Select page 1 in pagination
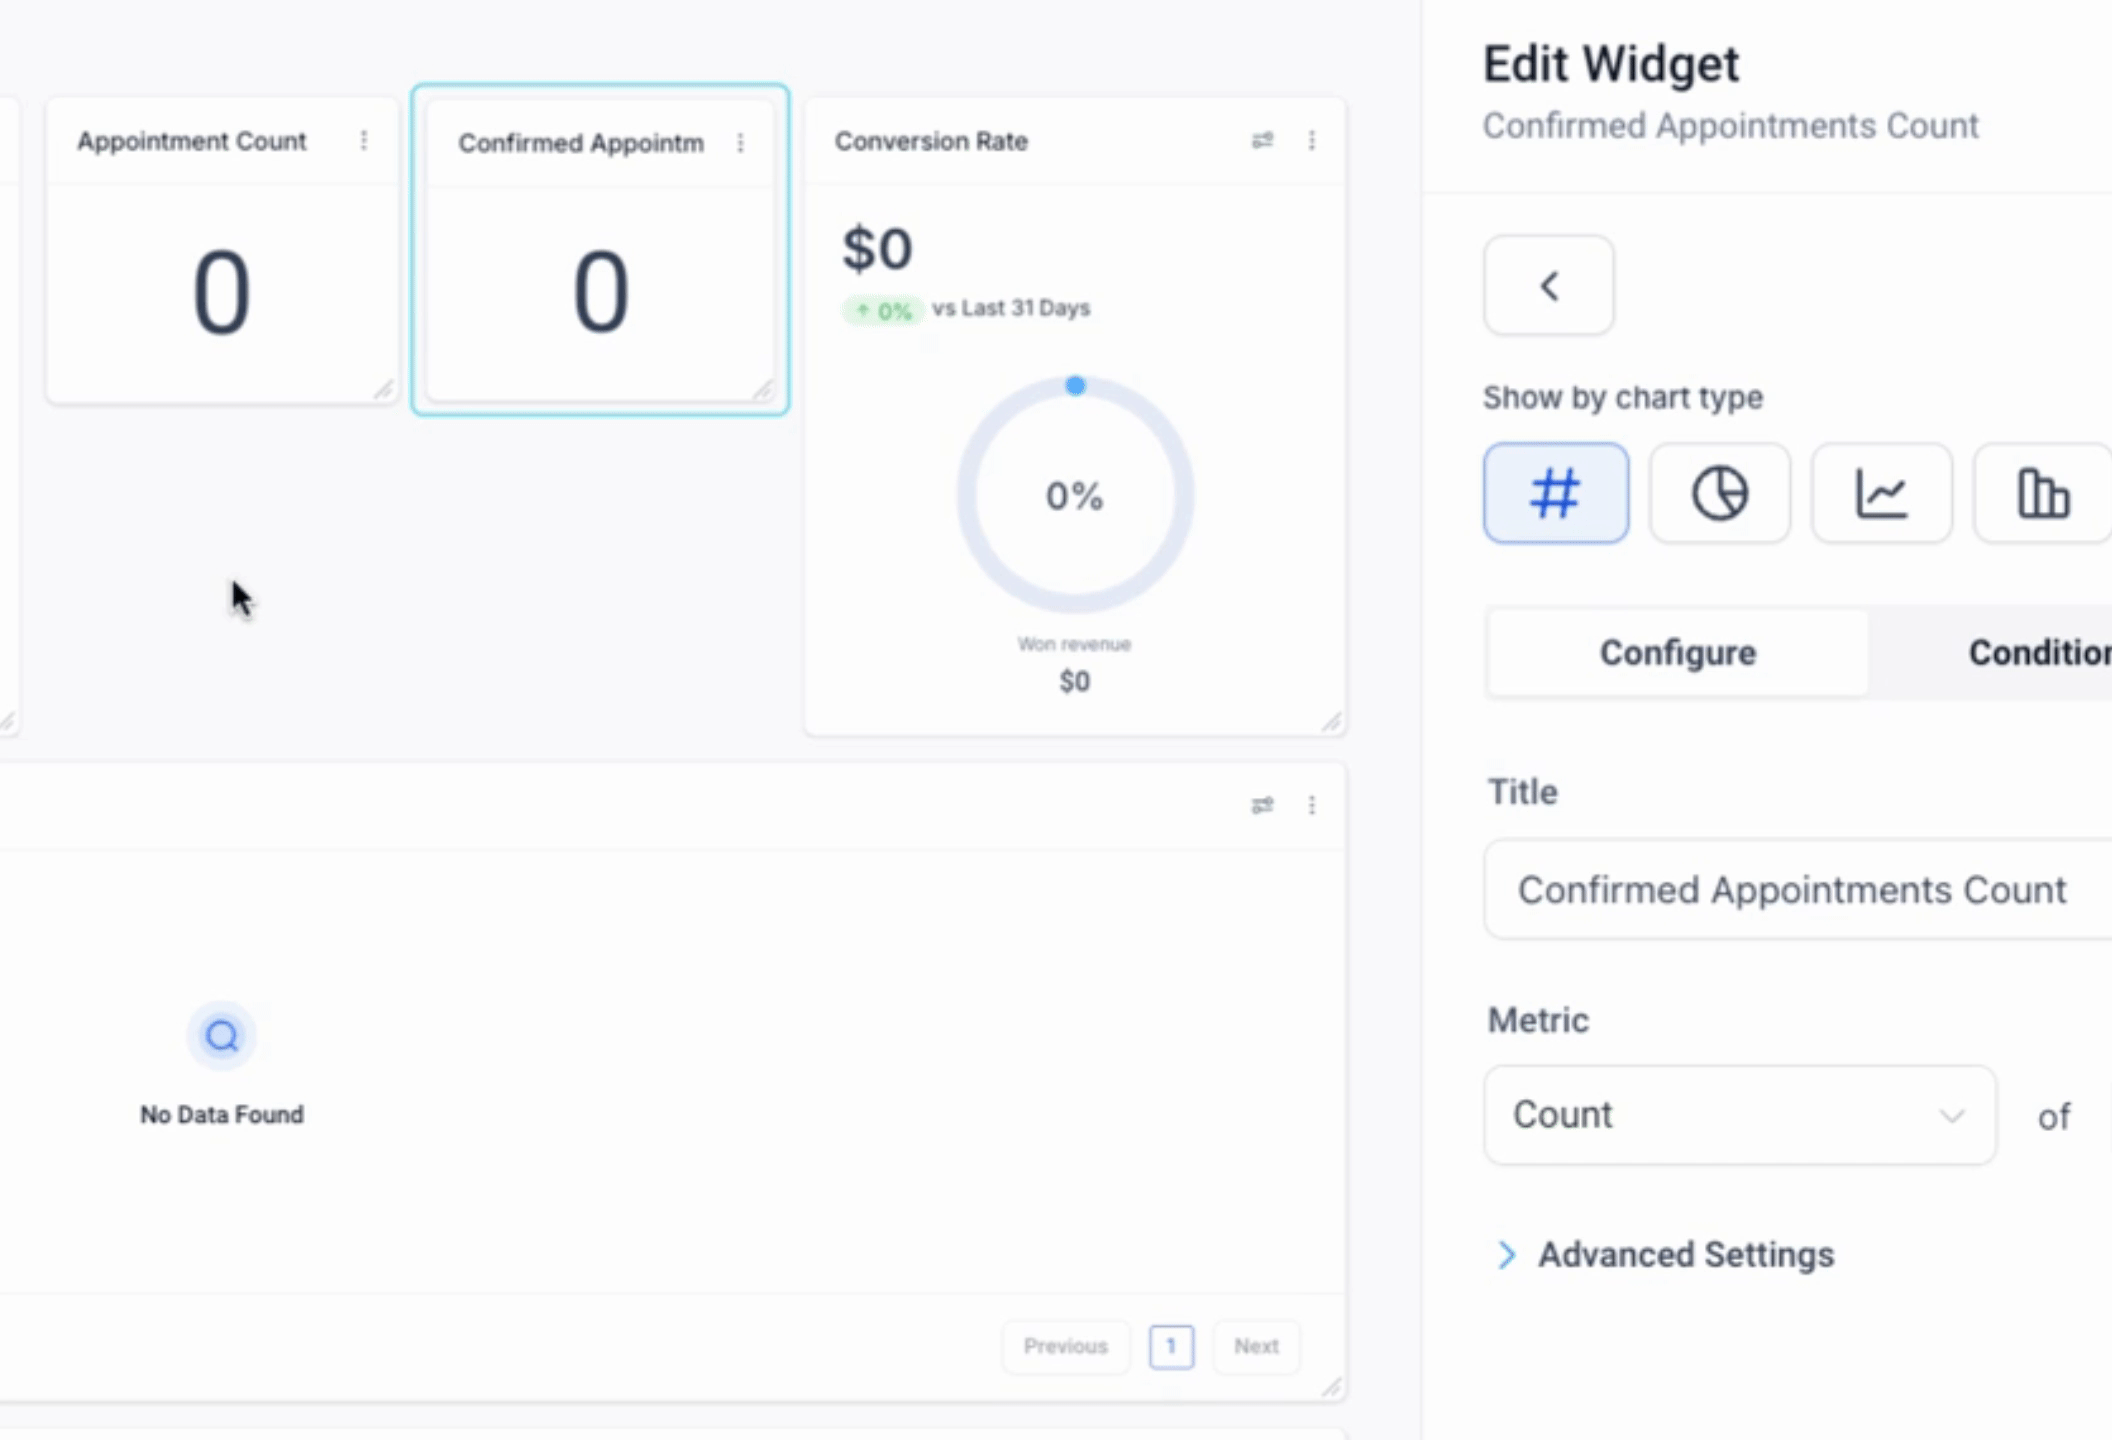Viewport: 2112px width, 1440px height. (x=1171, y=1346)
